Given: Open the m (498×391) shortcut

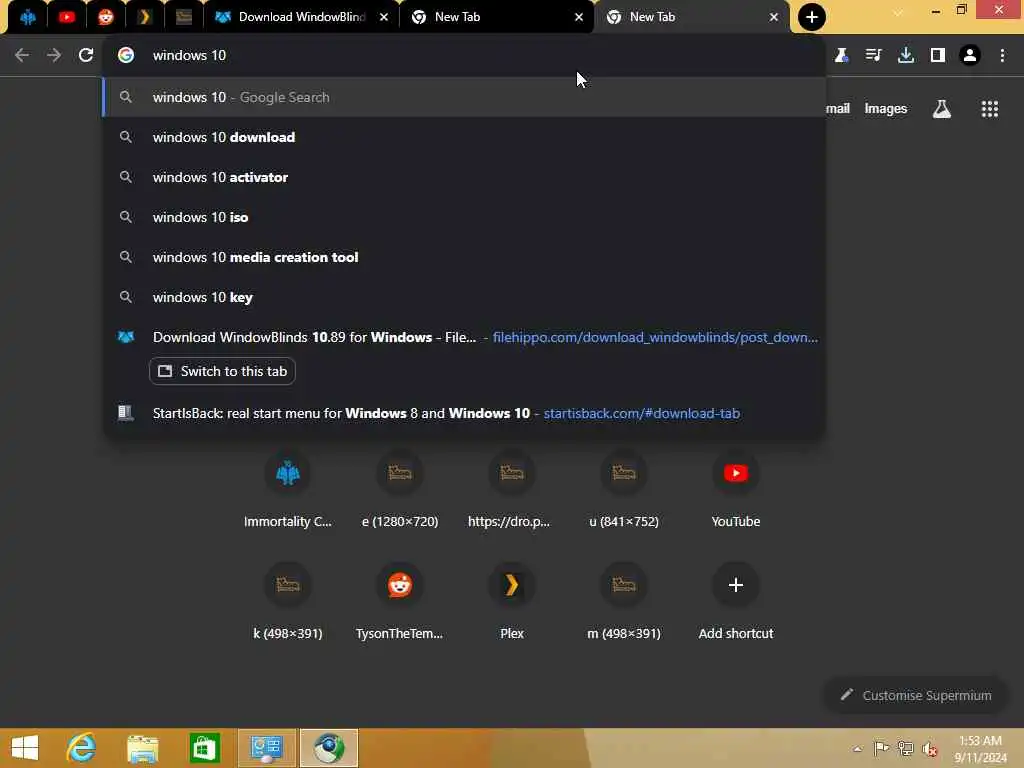Looking at the screenshot, I should click(x=624, y=601).
